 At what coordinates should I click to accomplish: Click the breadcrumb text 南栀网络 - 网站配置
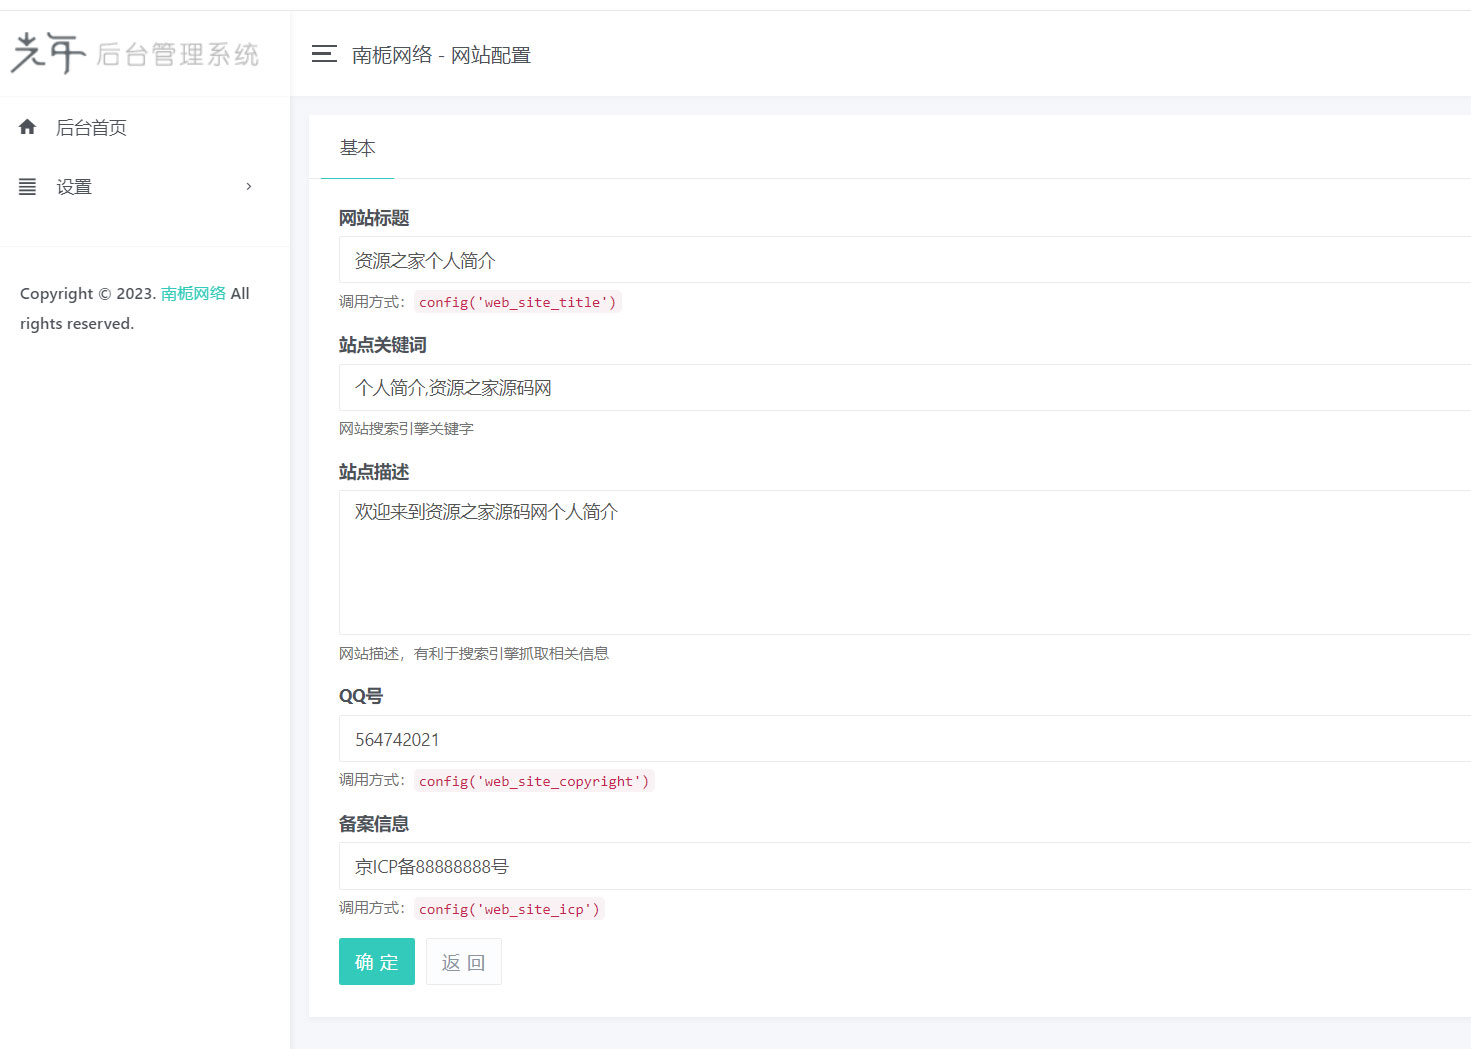442,55
